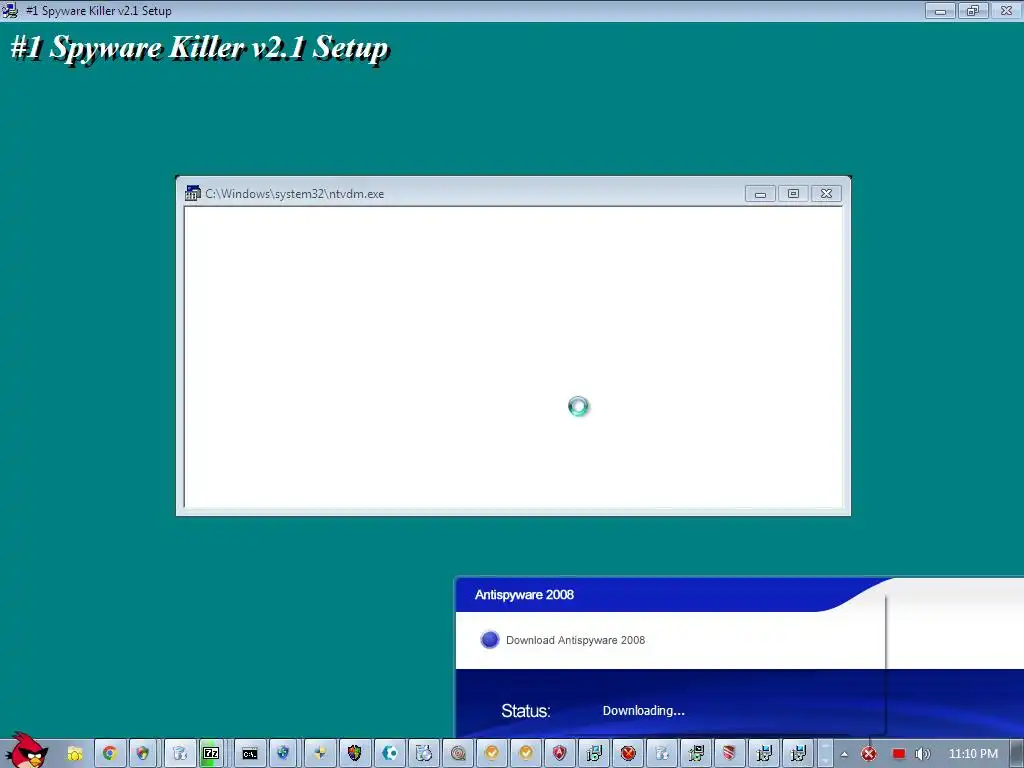Close the ntvdm.exe window
Screen dimensions: 1024x768
tap(826, 194)
